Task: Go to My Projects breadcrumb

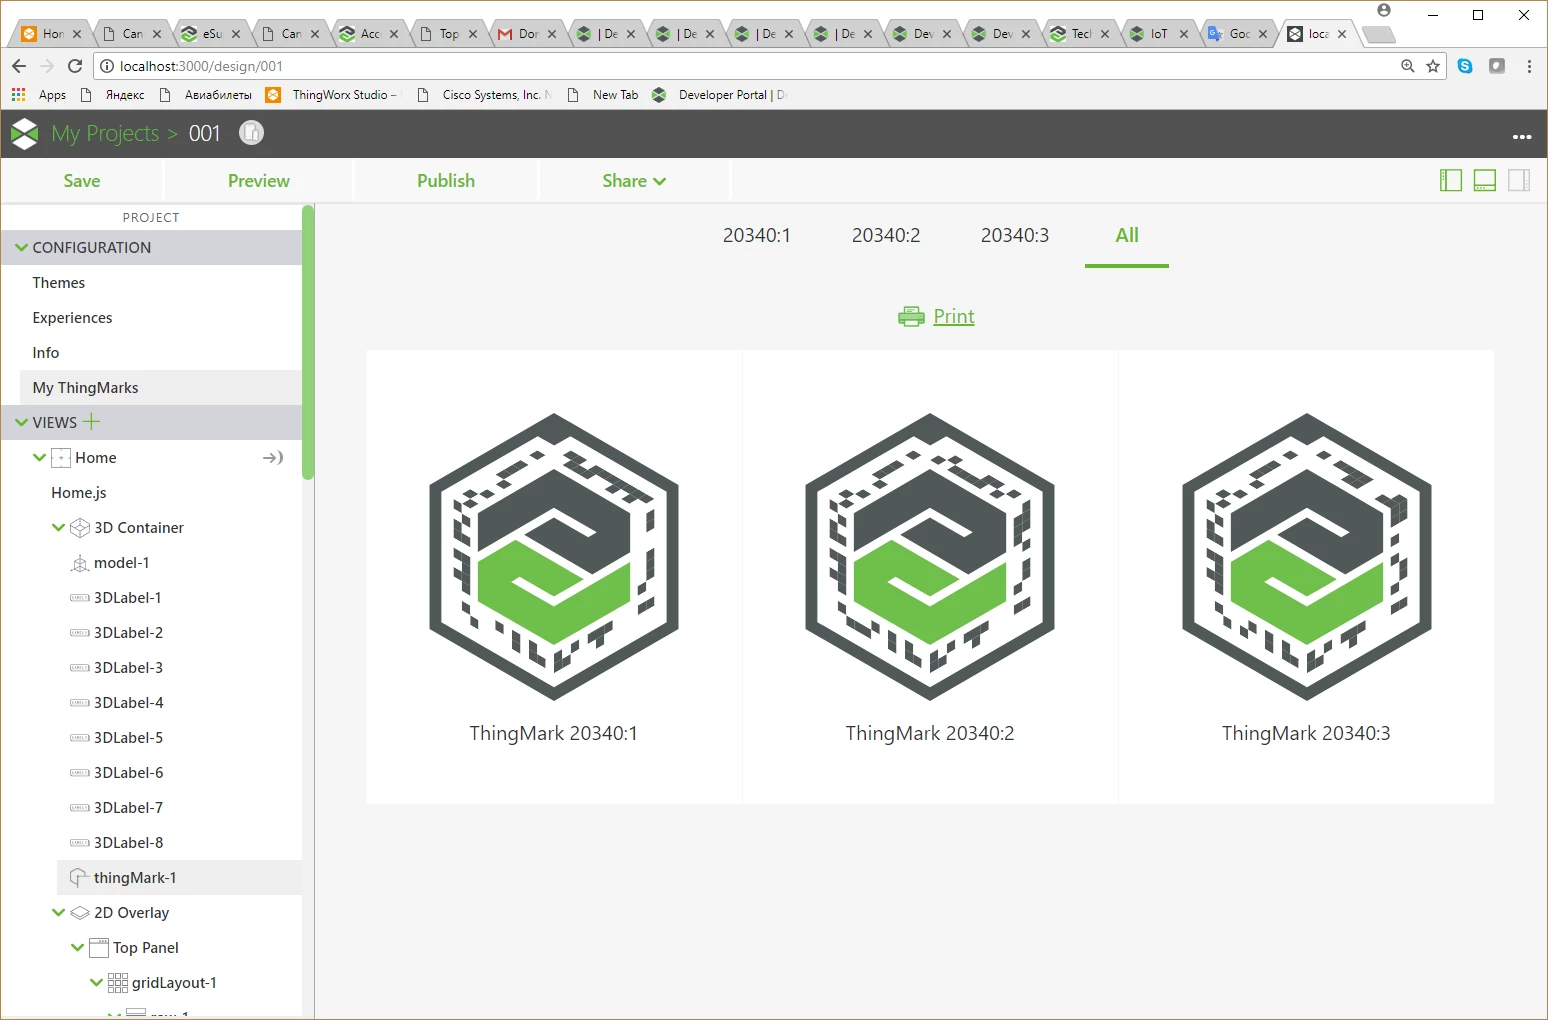Action: 105,134
